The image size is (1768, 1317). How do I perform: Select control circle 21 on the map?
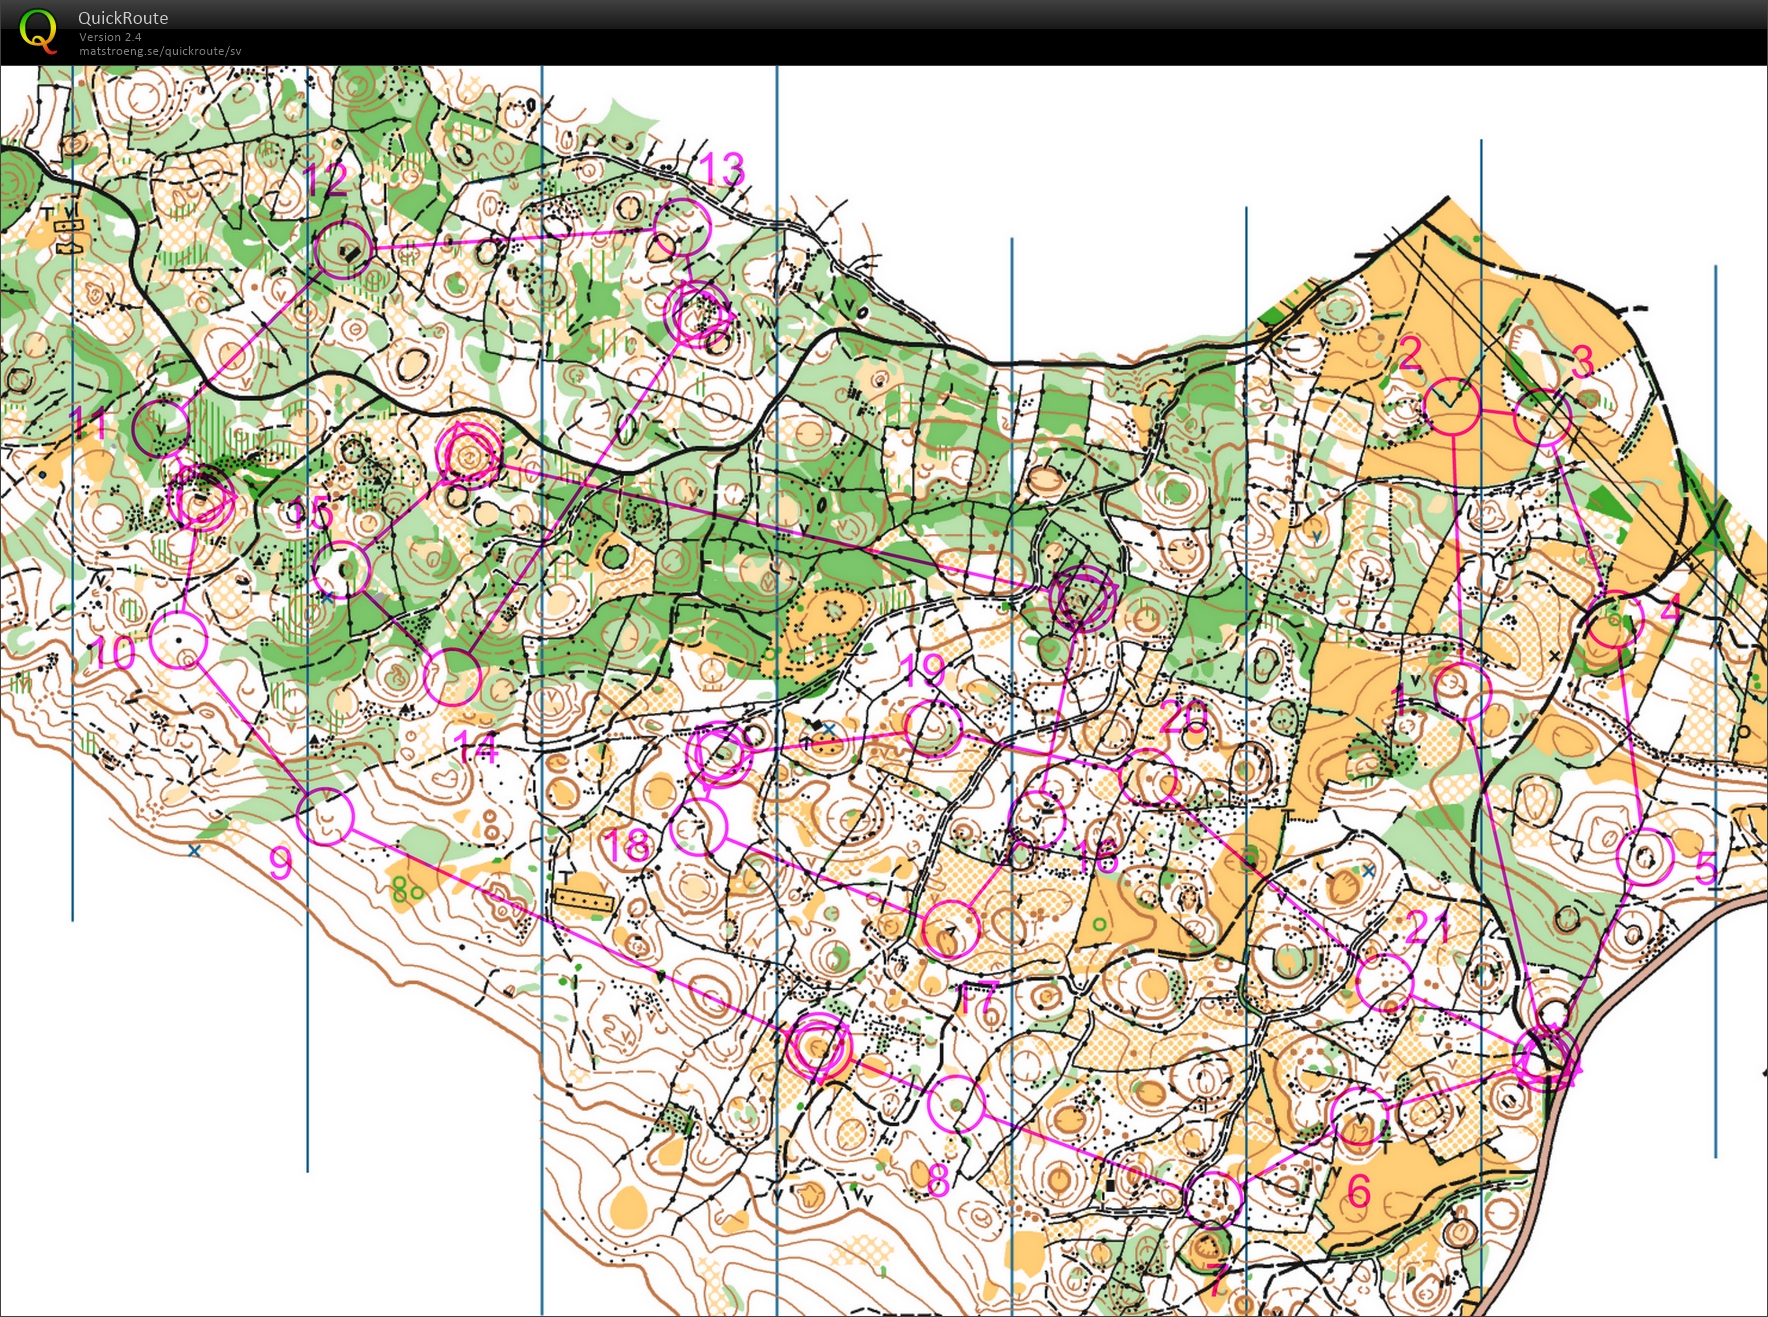coord(1385,983)
